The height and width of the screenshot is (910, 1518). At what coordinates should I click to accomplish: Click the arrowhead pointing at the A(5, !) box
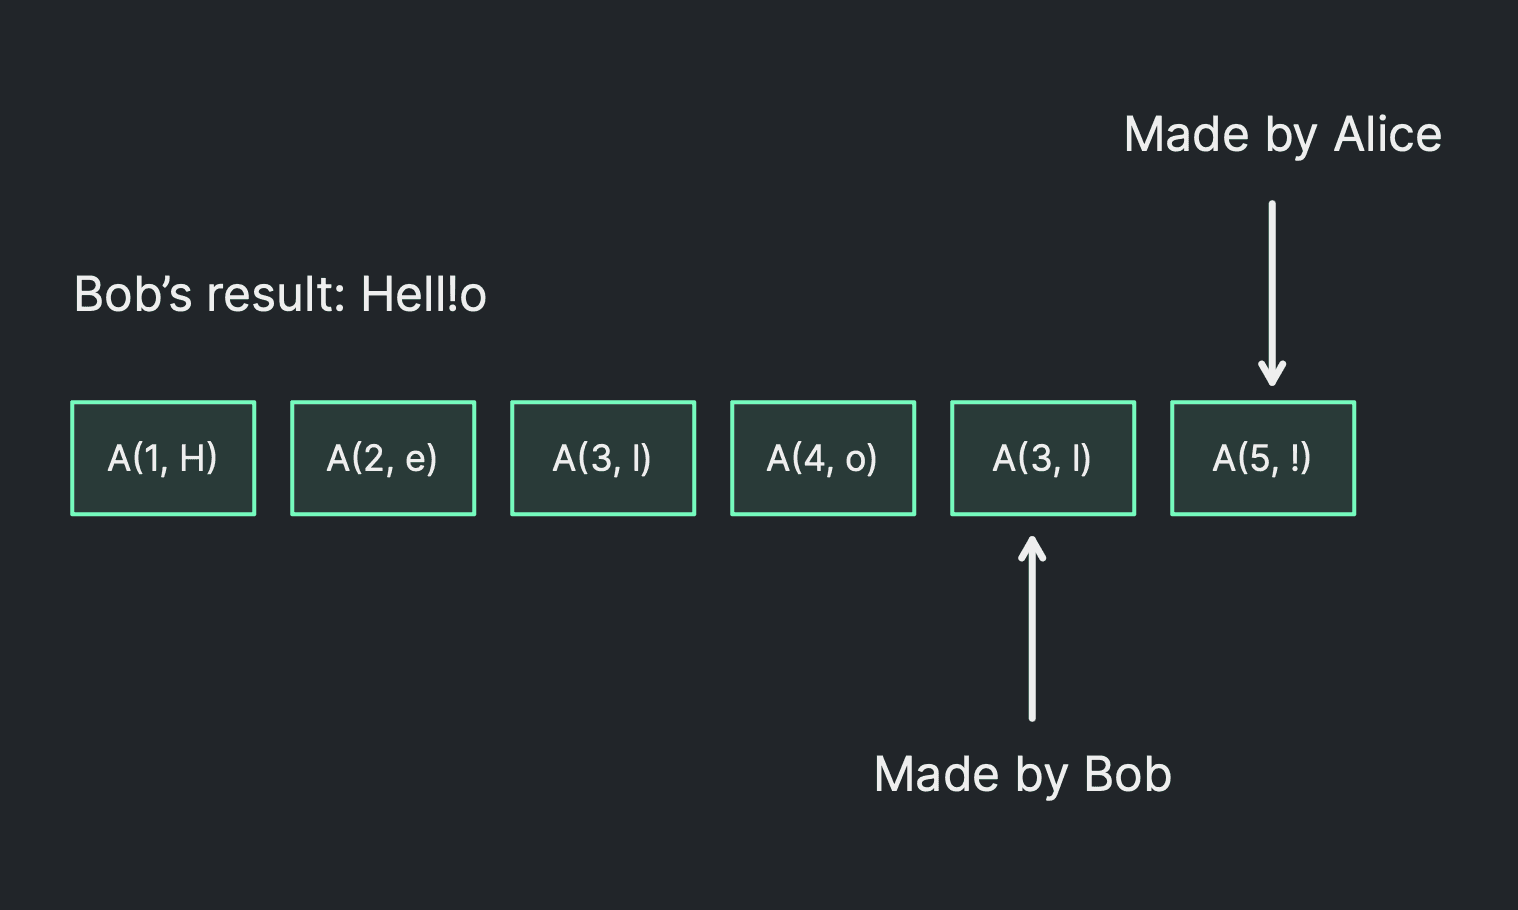click(1272, 374)
